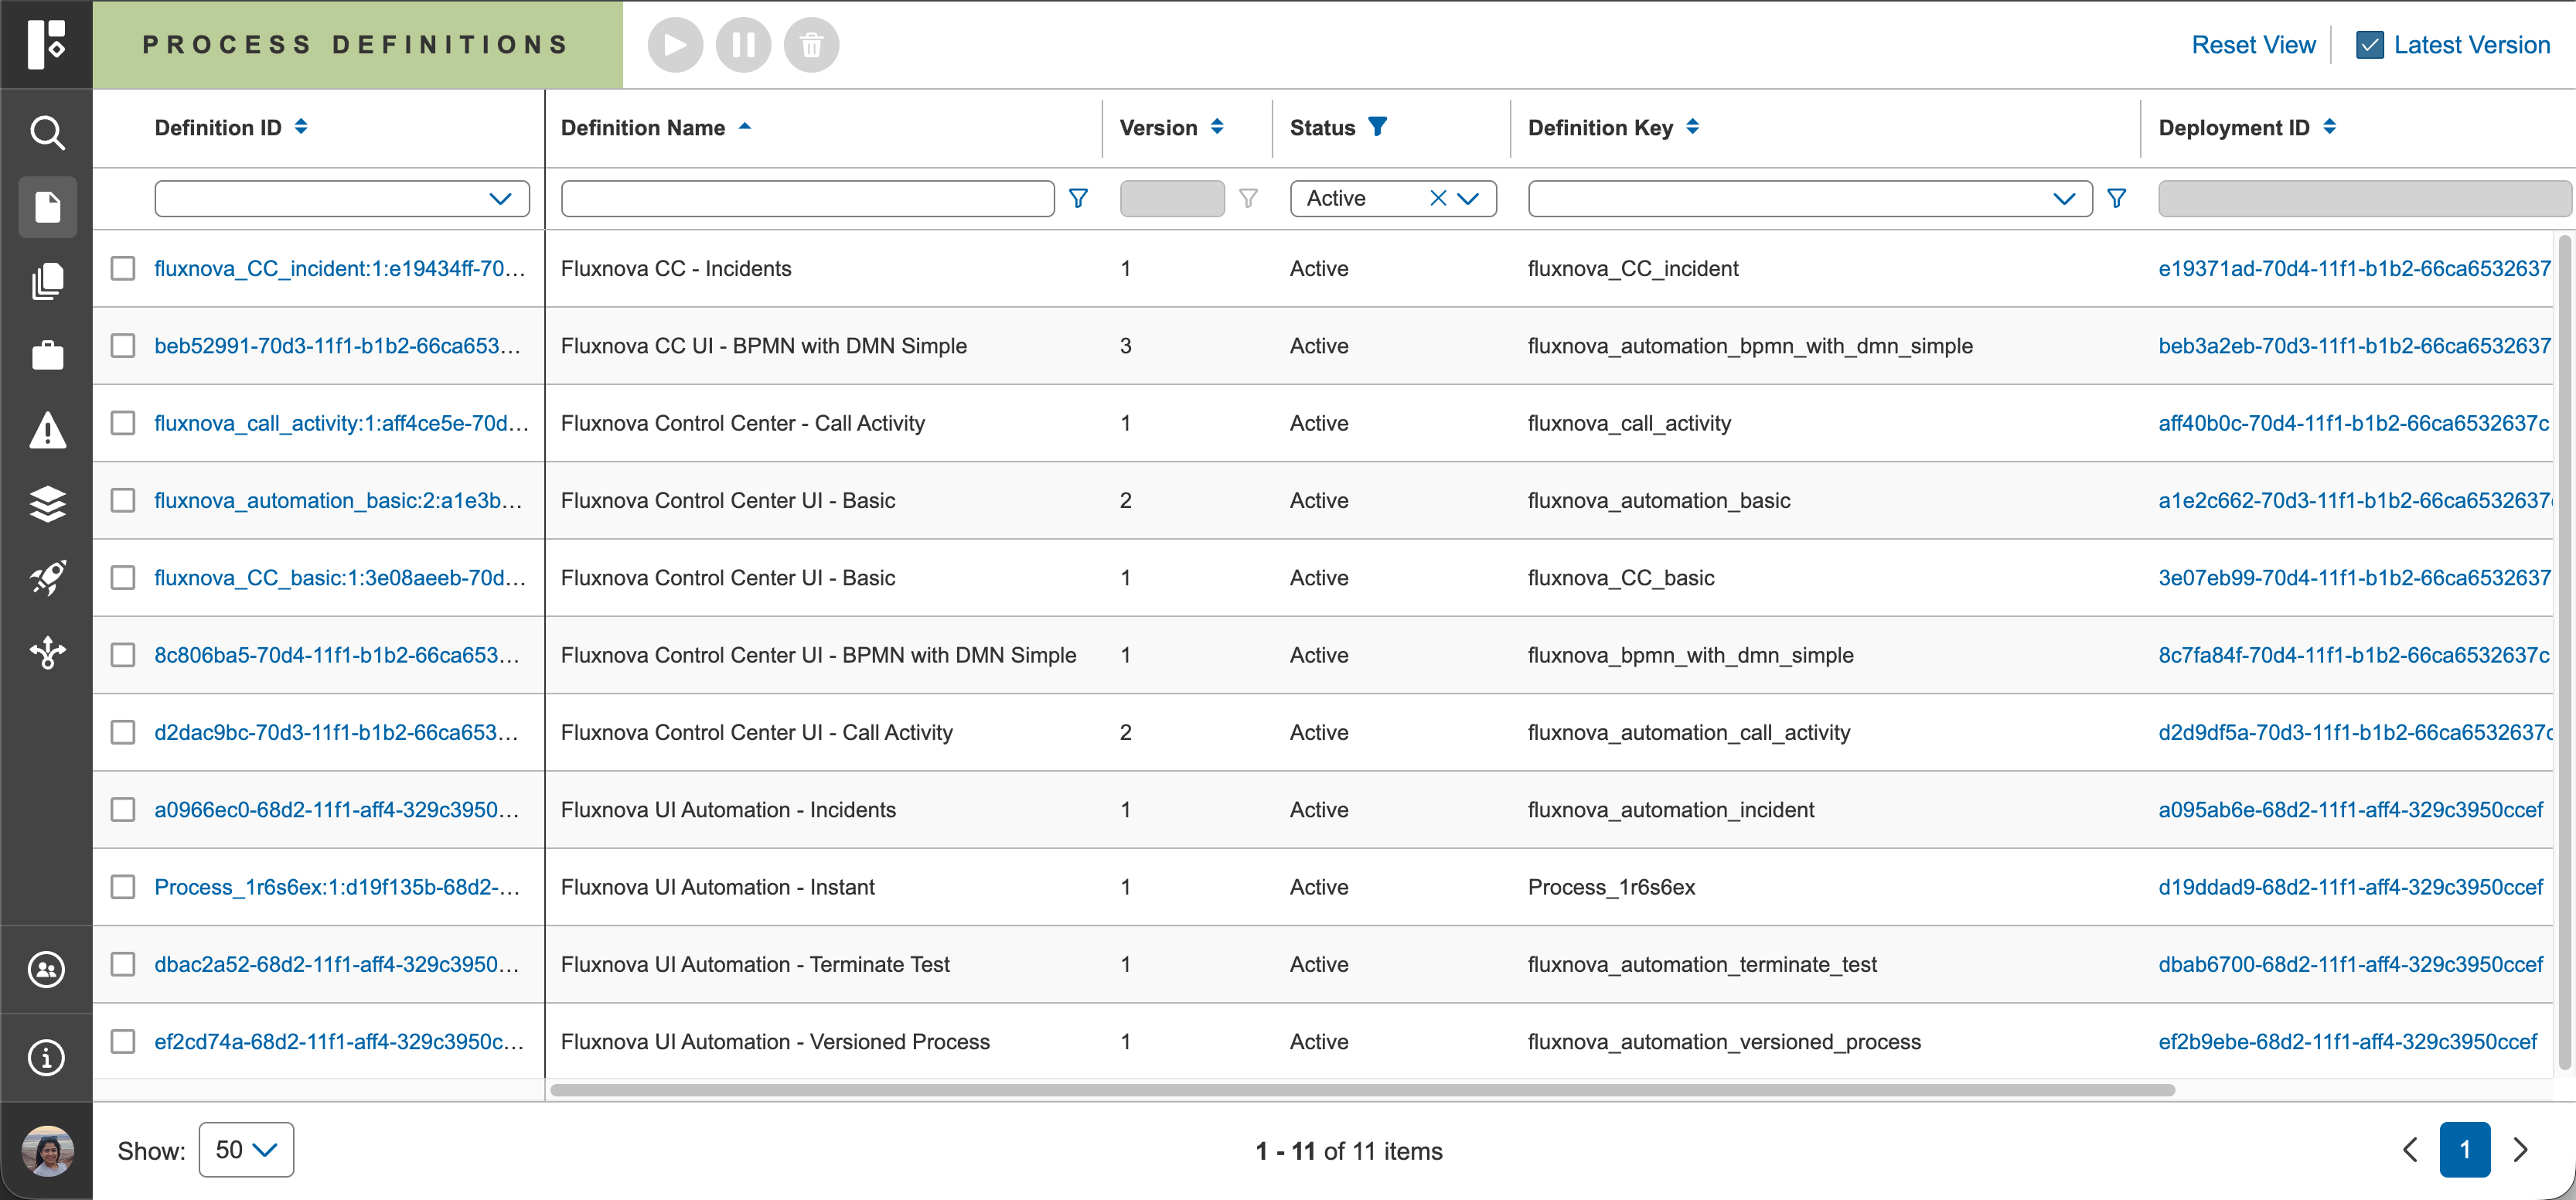Click the Version filter funnel icon
Screen dimensions: 2576x1200
pyautogui.click(x=1248, y=198)
